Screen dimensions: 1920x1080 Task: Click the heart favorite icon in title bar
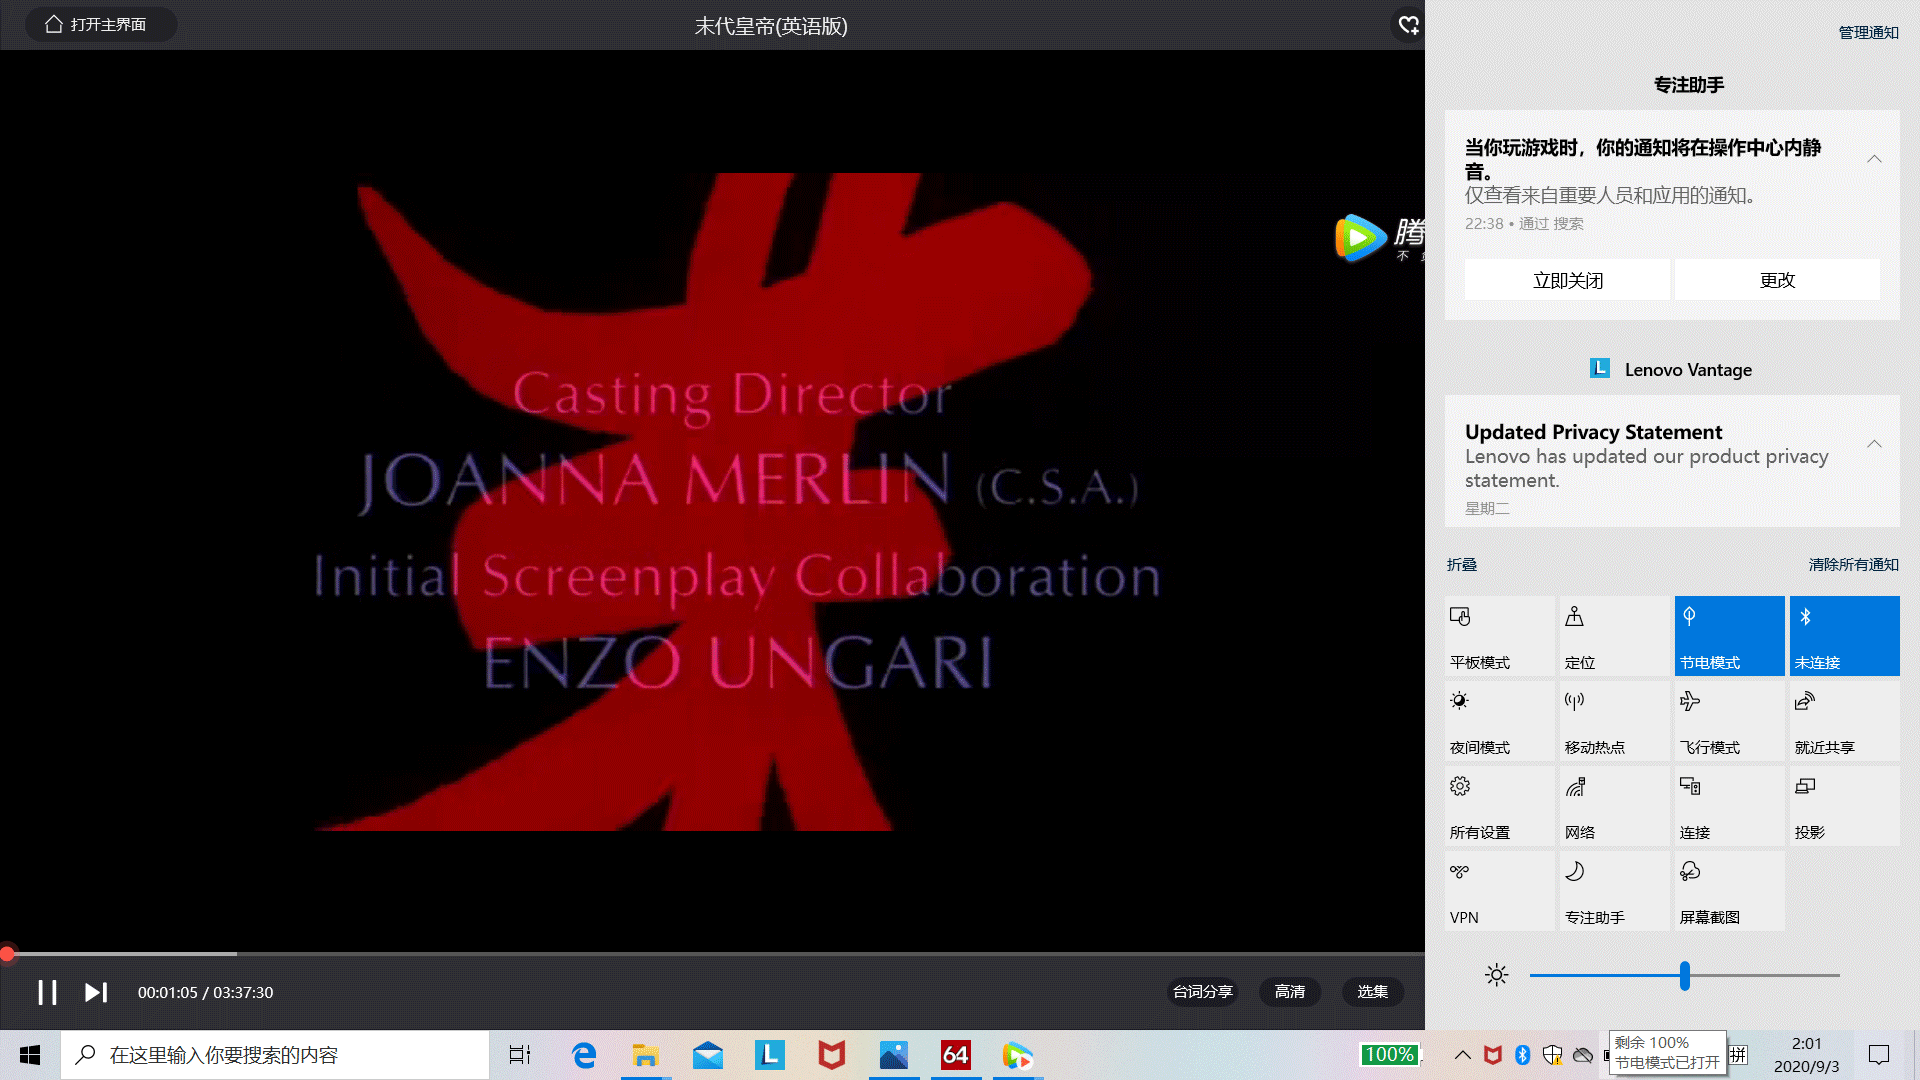(x=1408, y=25)
